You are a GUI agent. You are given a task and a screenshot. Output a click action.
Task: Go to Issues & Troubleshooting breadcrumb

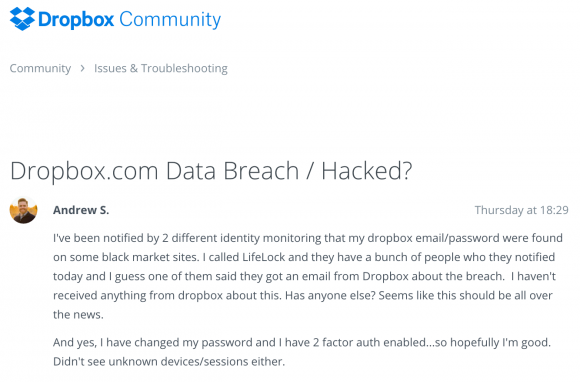click(x=161, y=68)
